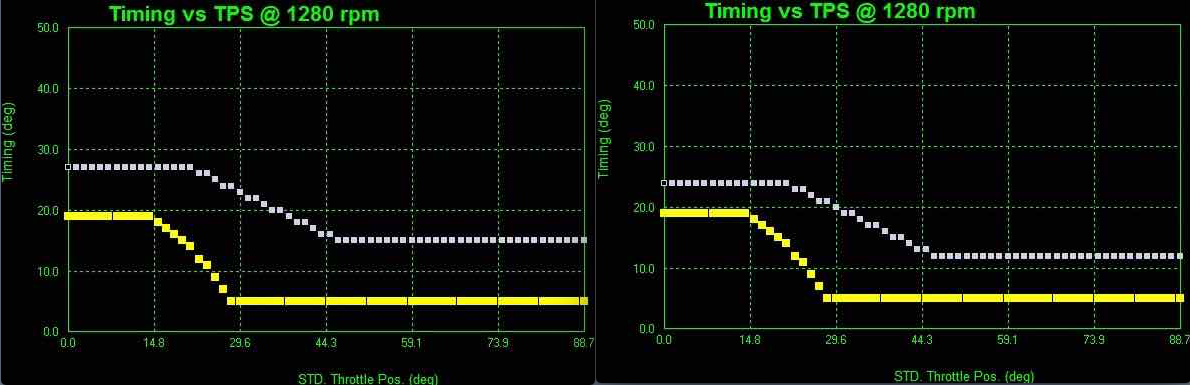
Task: Select the 44.3 tick on left chart's x-axis
Action: (326, 343)
